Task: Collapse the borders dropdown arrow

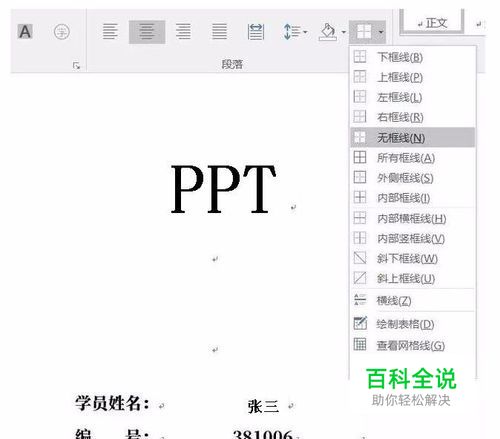Action: (x=381, y=32)
